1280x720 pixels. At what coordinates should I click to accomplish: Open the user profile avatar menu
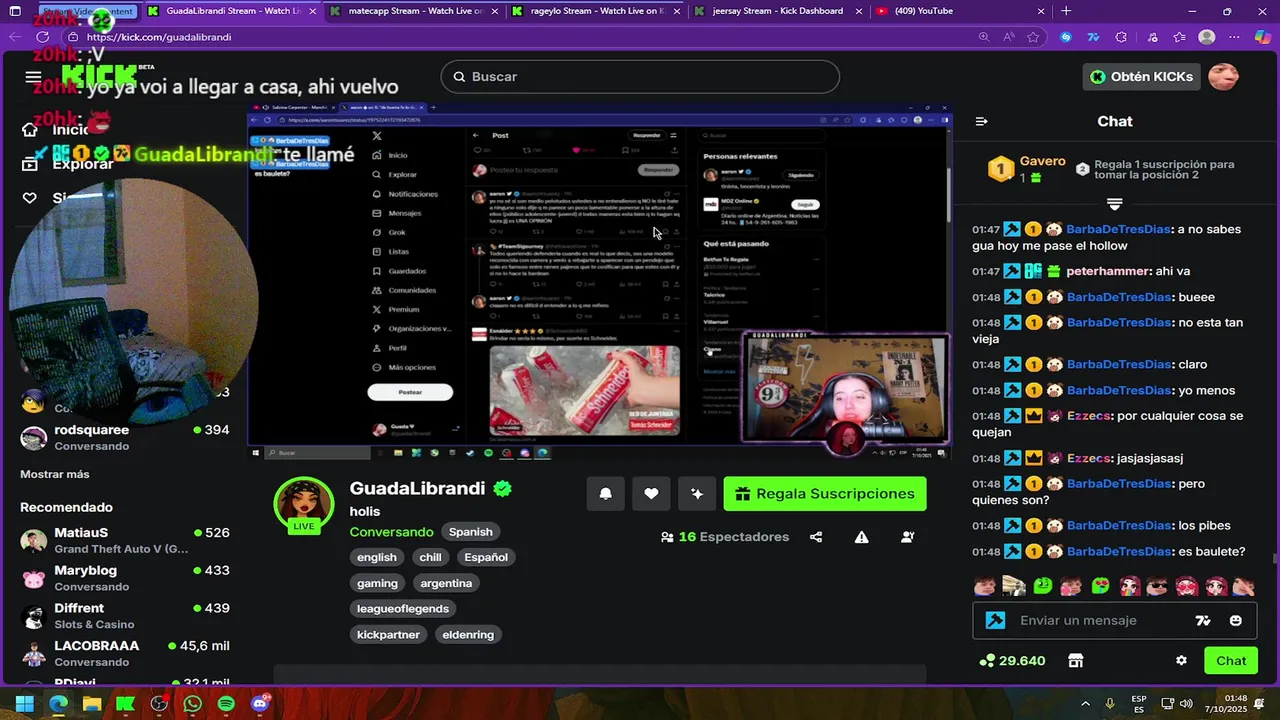pyautogui.click(x=1224, y=77)
